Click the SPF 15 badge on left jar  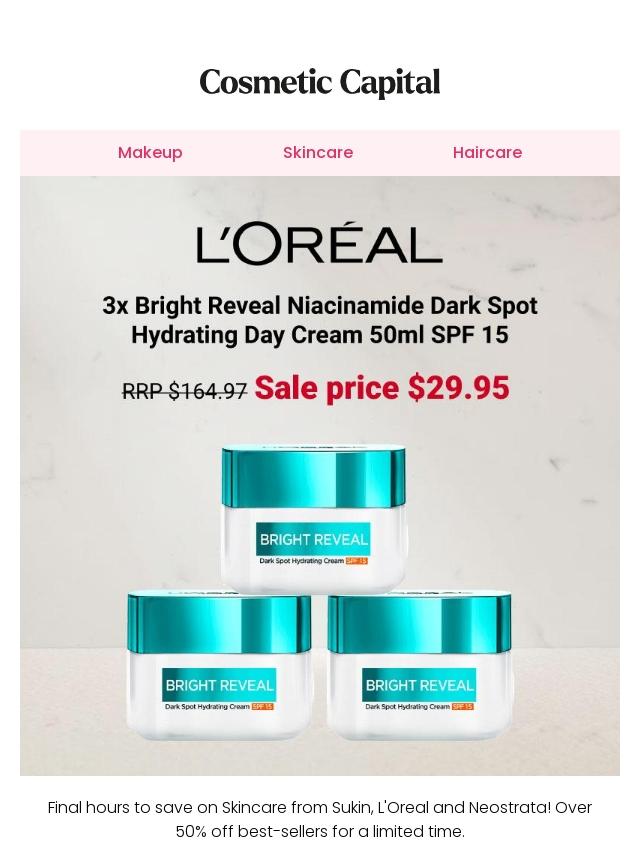(x=263, y=706)
